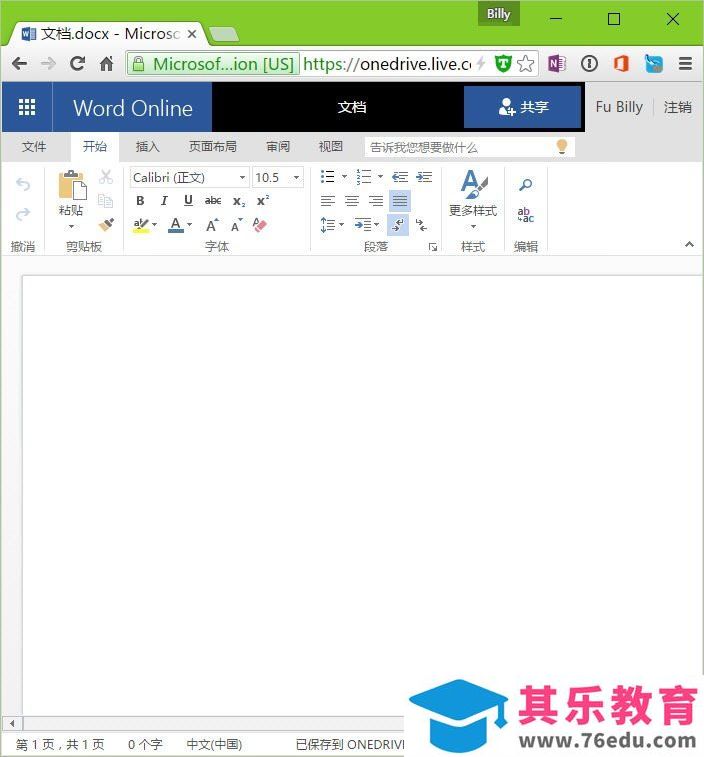Viewport: 704px width, 757px height.
Task: Shrink the font size
Action: [x=237, y=225]
